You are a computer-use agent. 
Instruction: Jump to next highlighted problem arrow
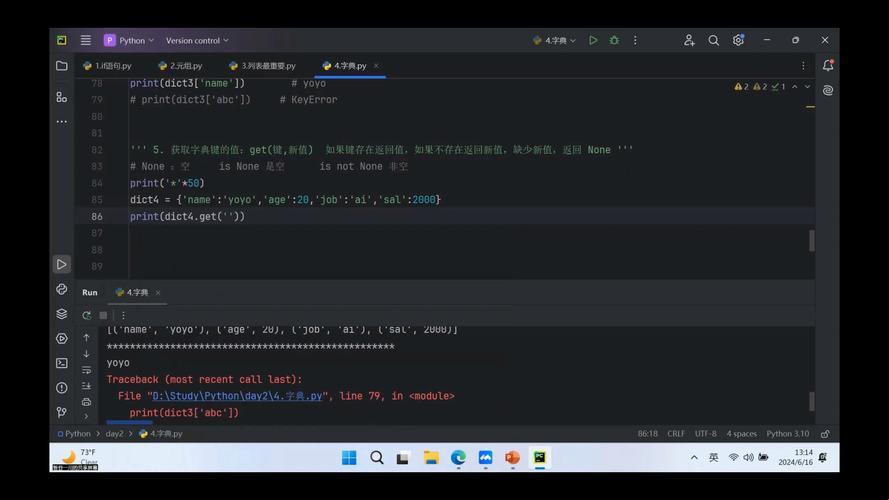pyautogui.click(x=807, y=87)
